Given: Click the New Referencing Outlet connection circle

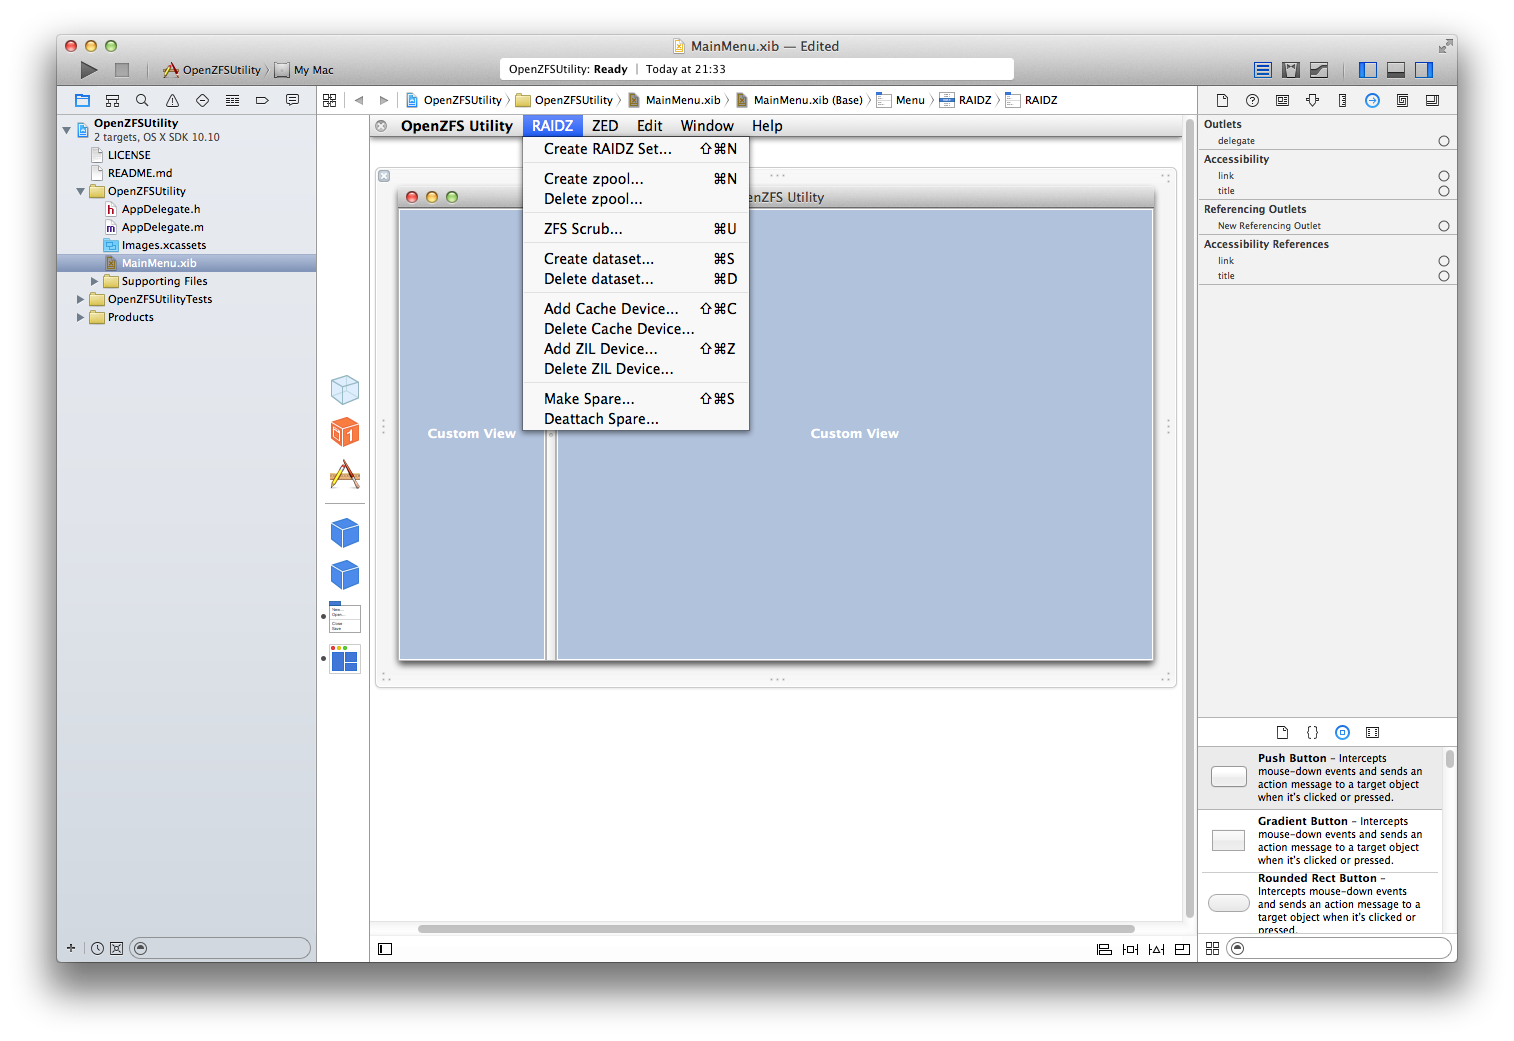Looking at the screenshot, I should [1443, 226].
